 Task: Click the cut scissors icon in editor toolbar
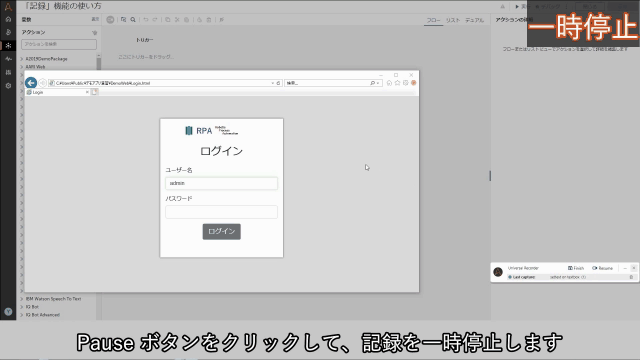click(177, 20)
